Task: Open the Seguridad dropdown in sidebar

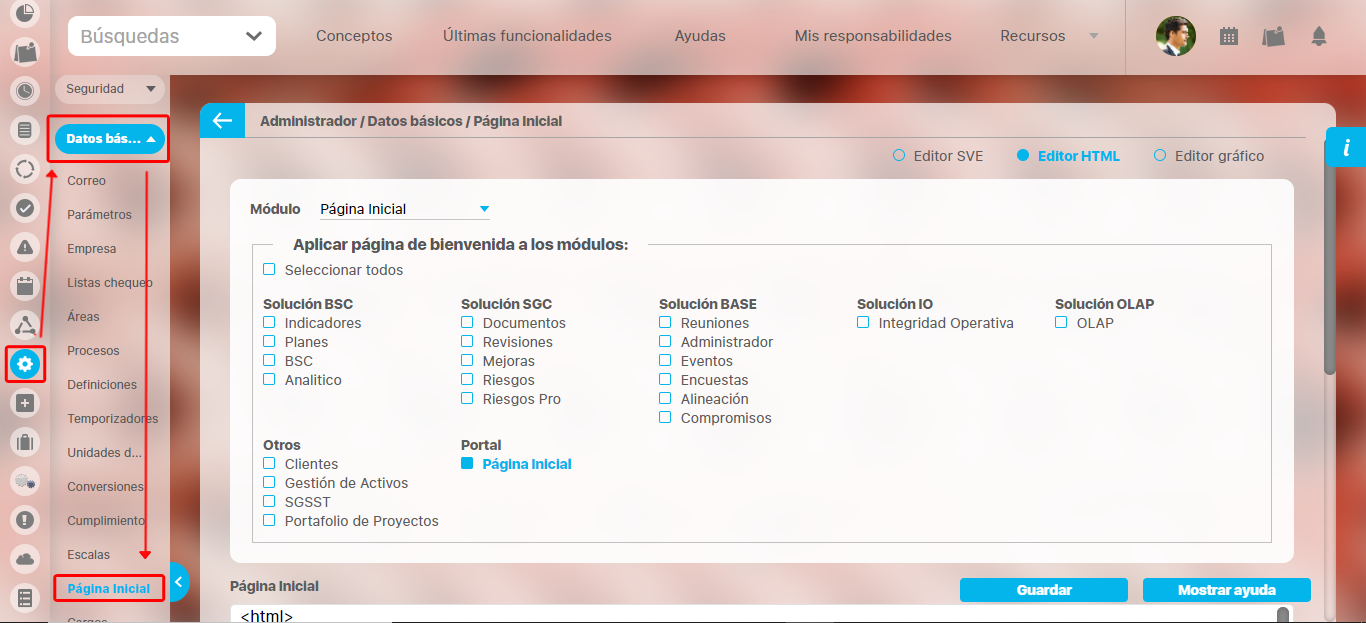Action: point(109,89)
